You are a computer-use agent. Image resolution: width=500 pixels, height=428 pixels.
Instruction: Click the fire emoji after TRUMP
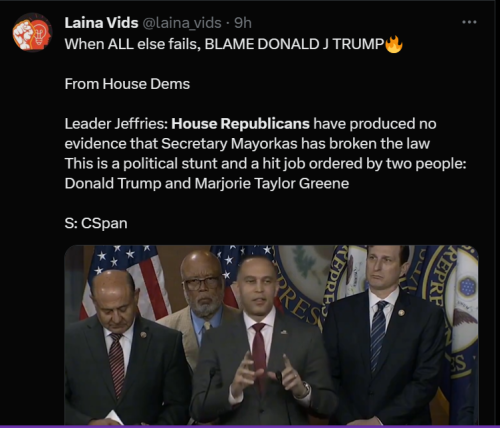(x=394, y=44)
